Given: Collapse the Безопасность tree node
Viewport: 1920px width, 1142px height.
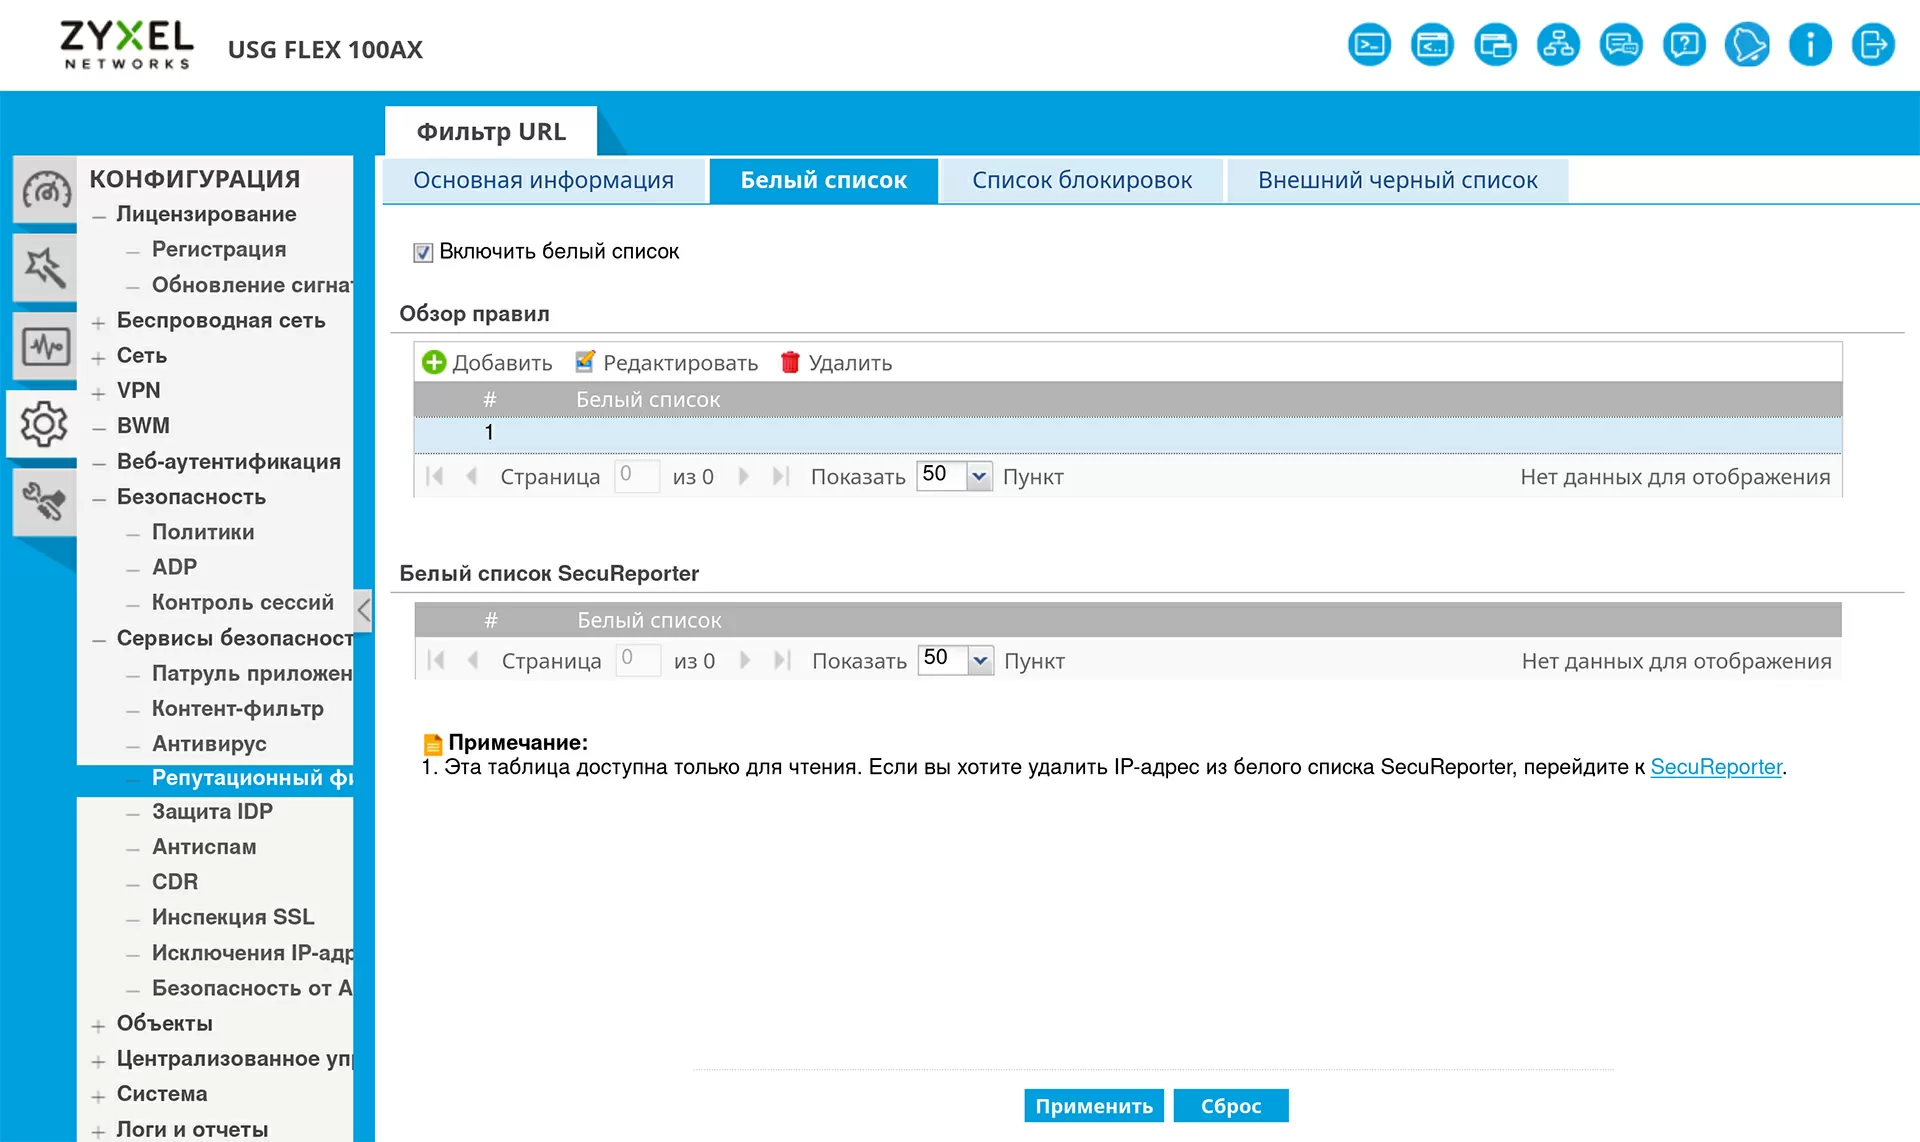Looking at the screenshot, I should pyautogui.click(x=98, y=499).
